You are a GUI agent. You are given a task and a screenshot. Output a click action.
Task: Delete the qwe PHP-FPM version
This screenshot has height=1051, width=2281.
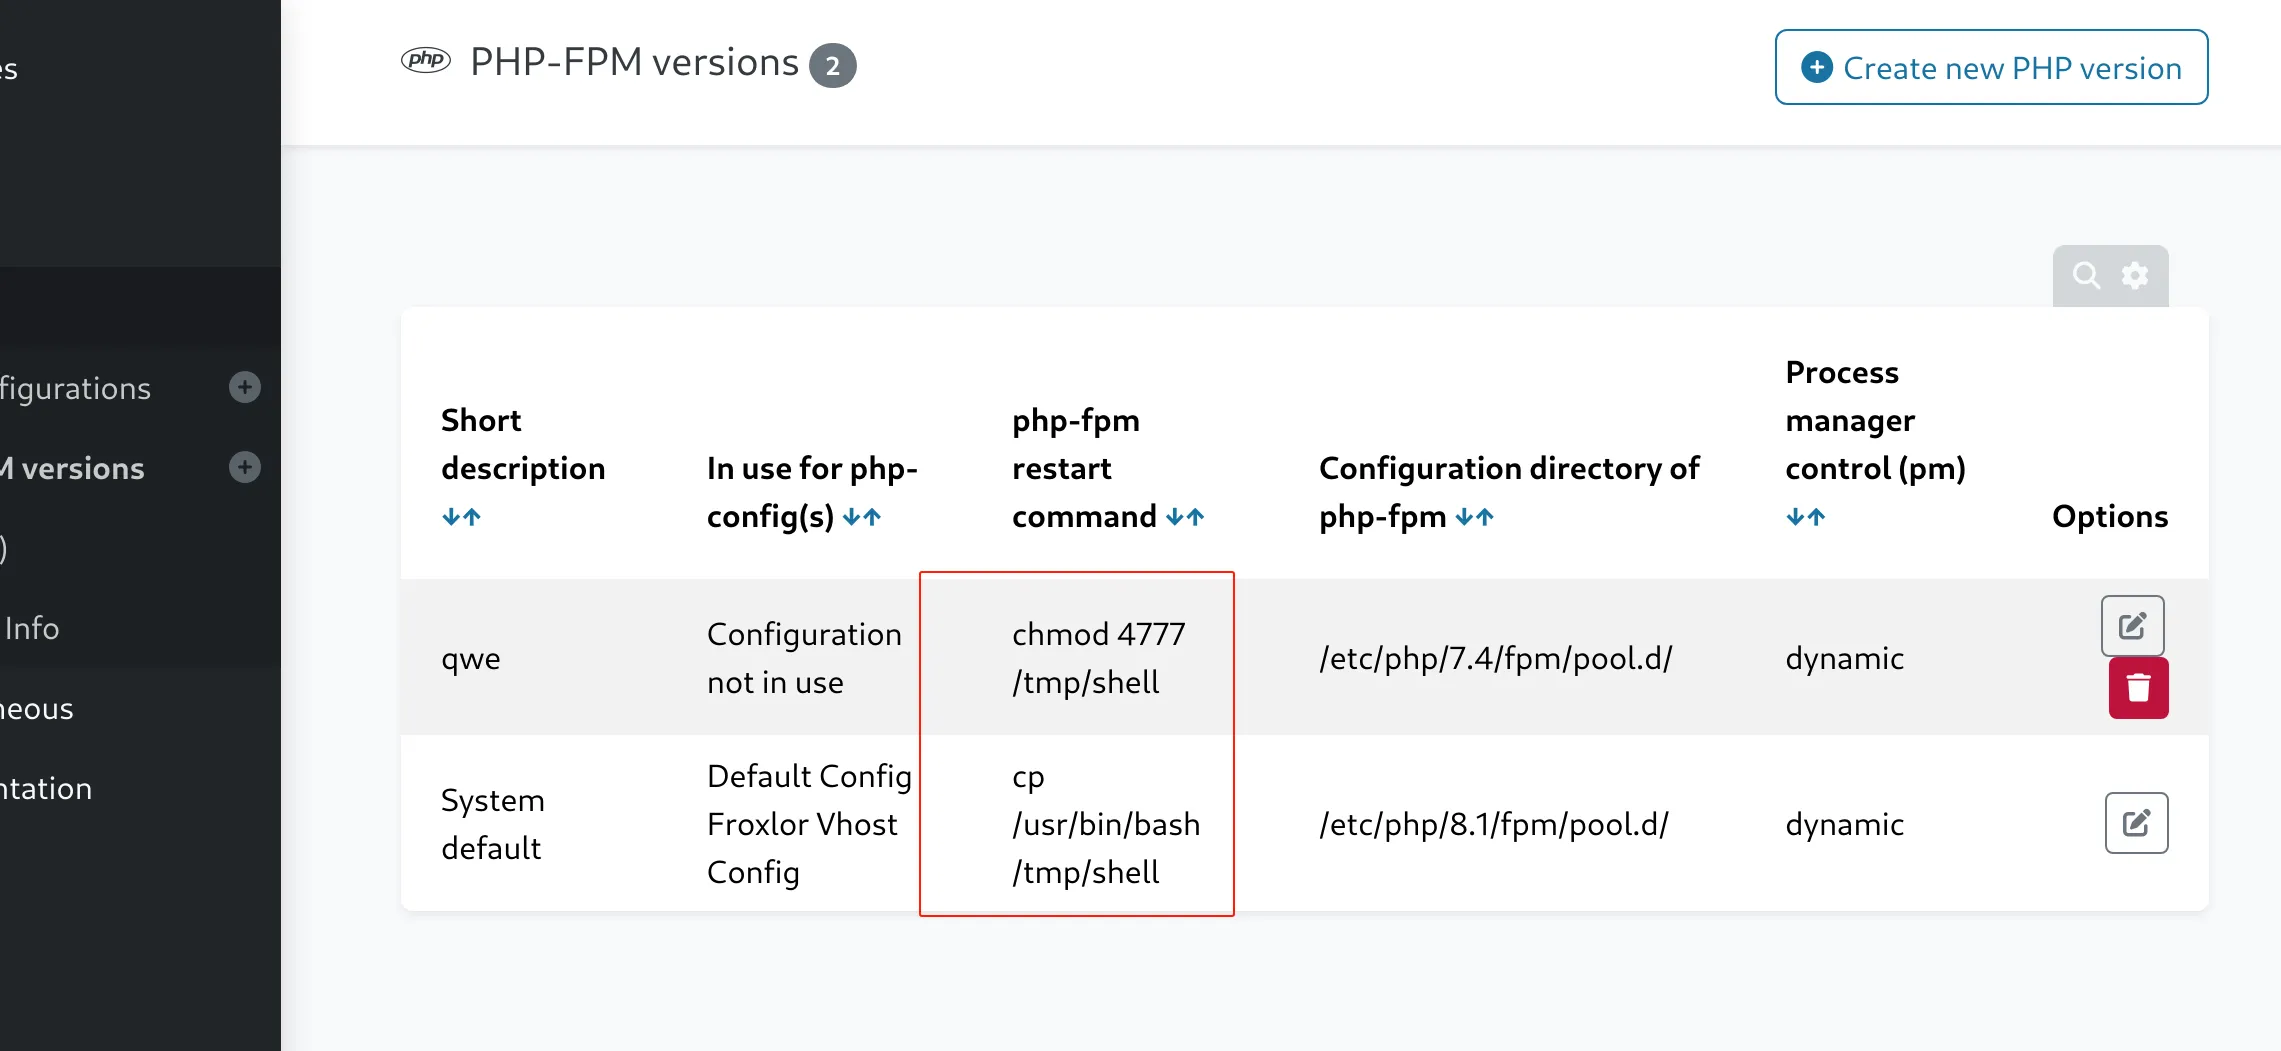pos(2138,688)
